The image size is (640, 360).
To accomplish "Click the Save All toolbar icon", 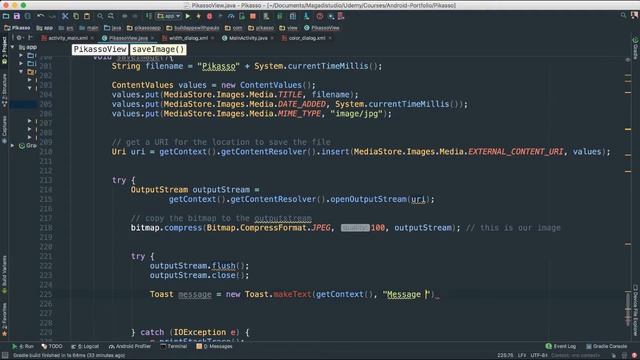I will pyautogui.click(x=17, y=16).
